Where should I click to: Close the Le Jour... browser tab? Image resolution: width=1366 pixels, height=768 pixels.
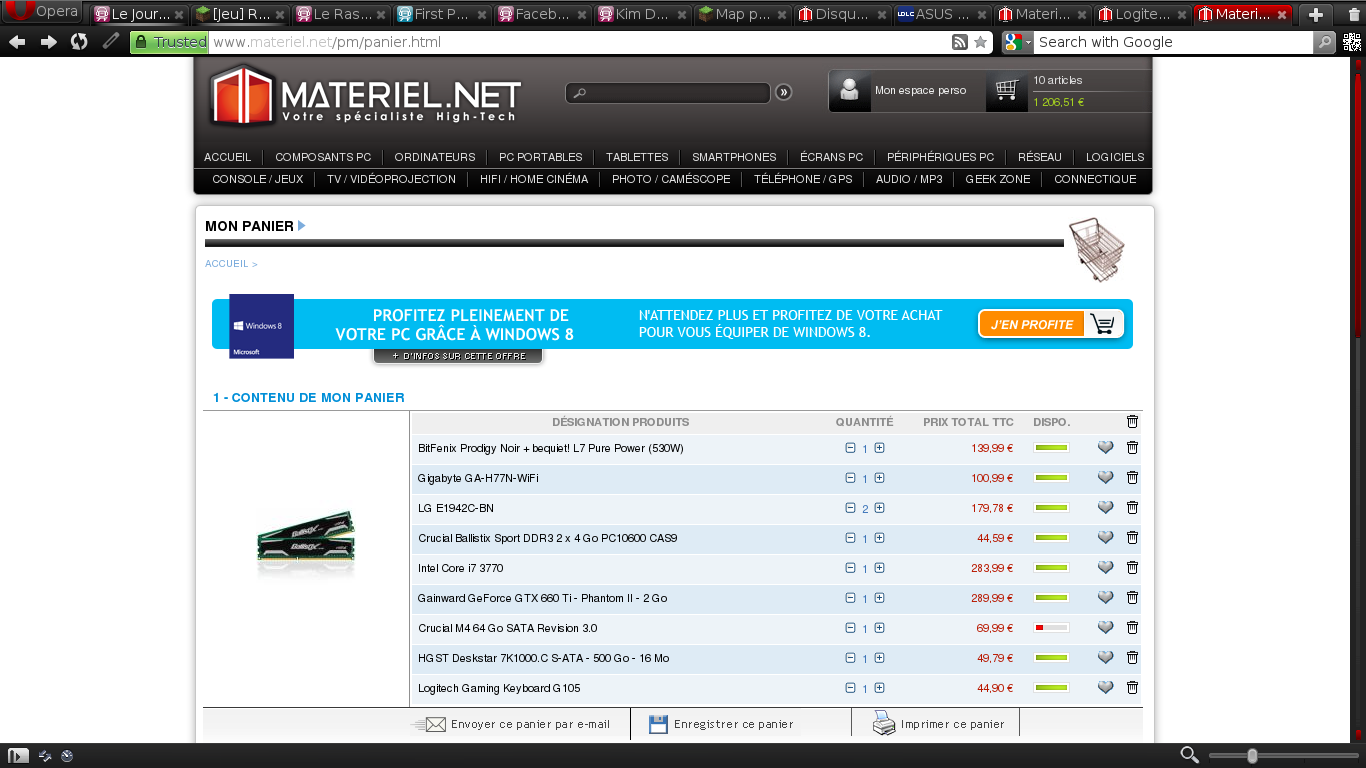tap(179, 15)
